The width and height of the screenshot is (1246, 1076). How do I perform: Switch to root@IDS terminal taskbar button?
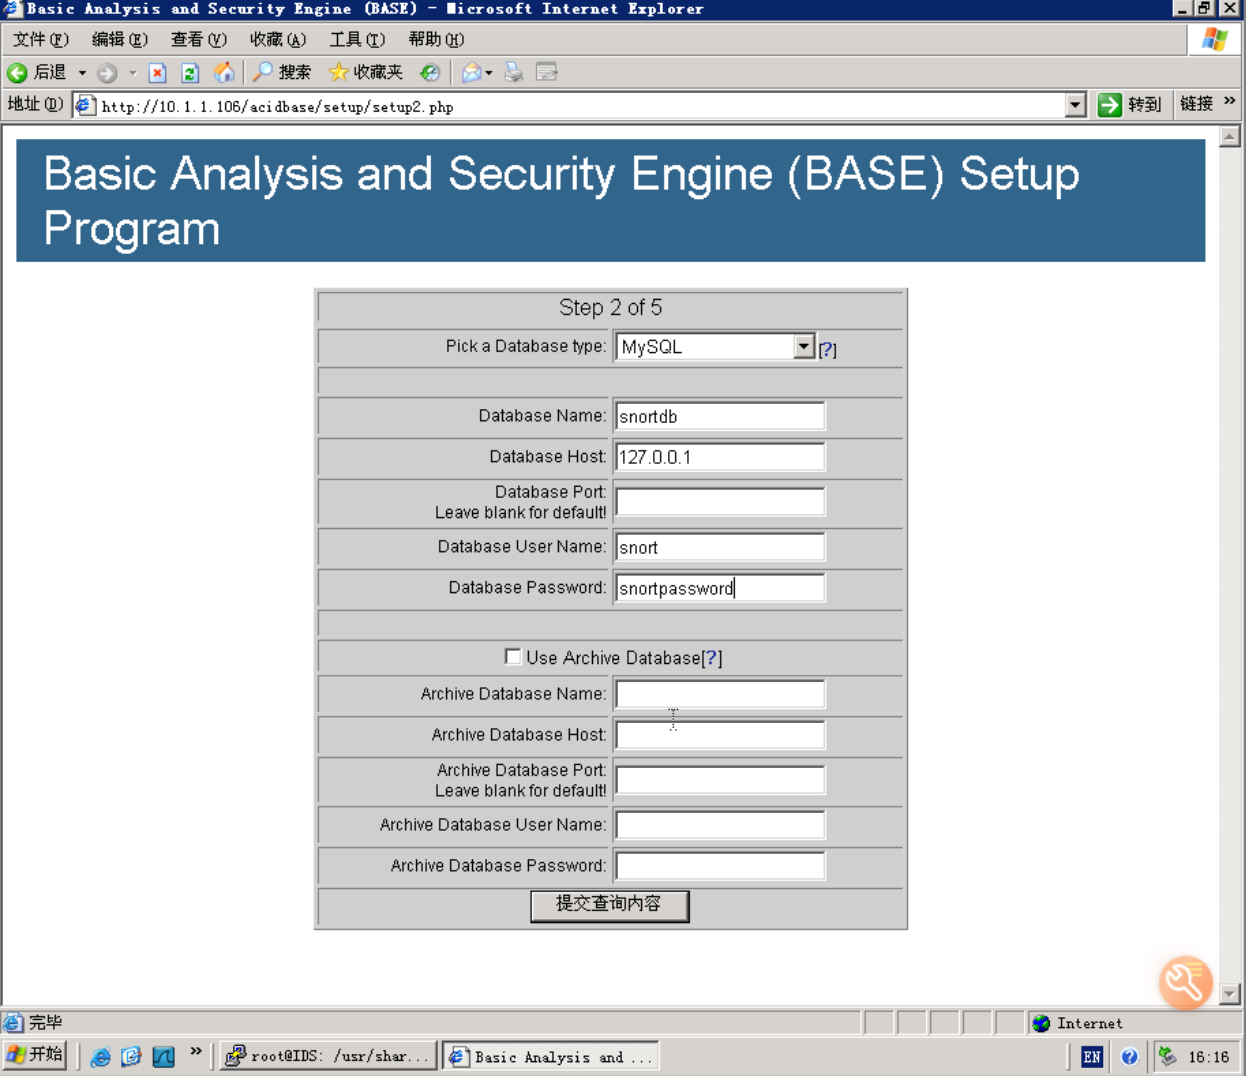pos(328,1056)
